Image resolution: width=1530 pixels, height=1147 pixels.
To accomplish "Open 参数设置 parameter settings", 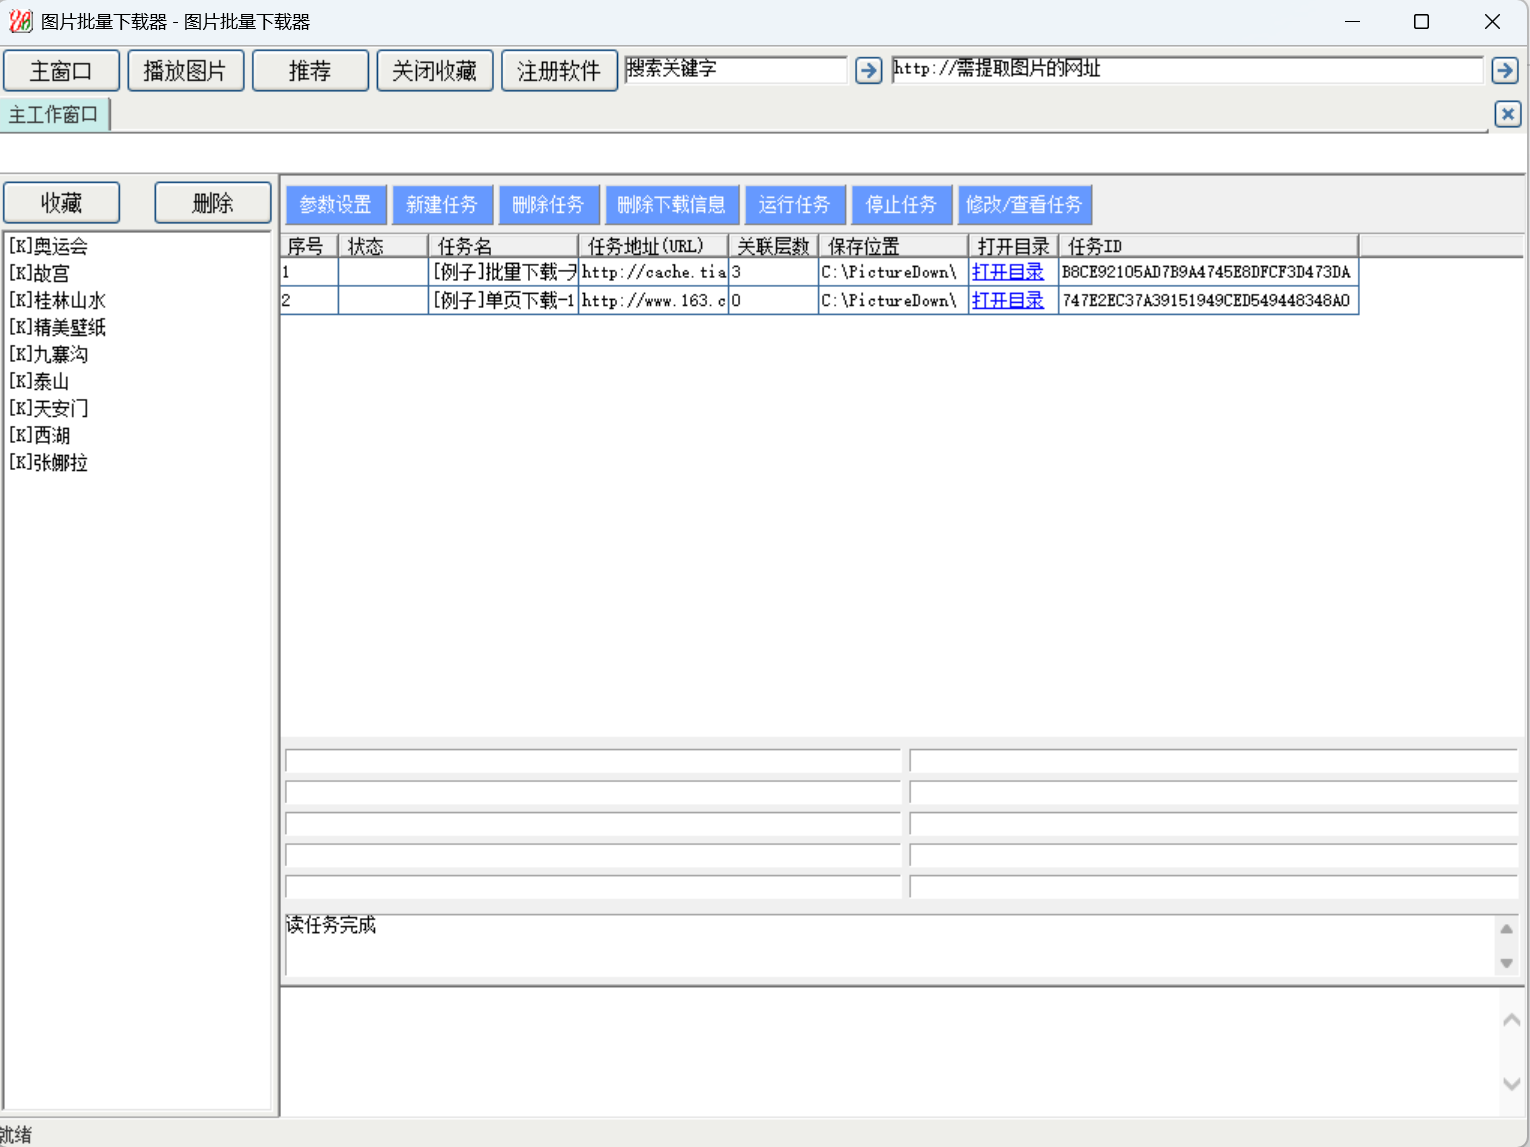I will 336,205.
